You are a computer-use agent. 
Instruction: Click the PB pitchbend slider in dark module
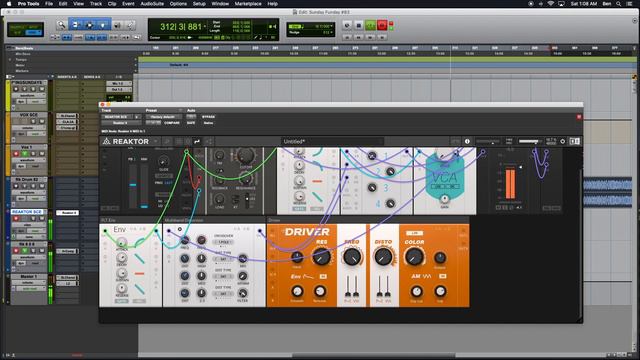click(132, 186)
